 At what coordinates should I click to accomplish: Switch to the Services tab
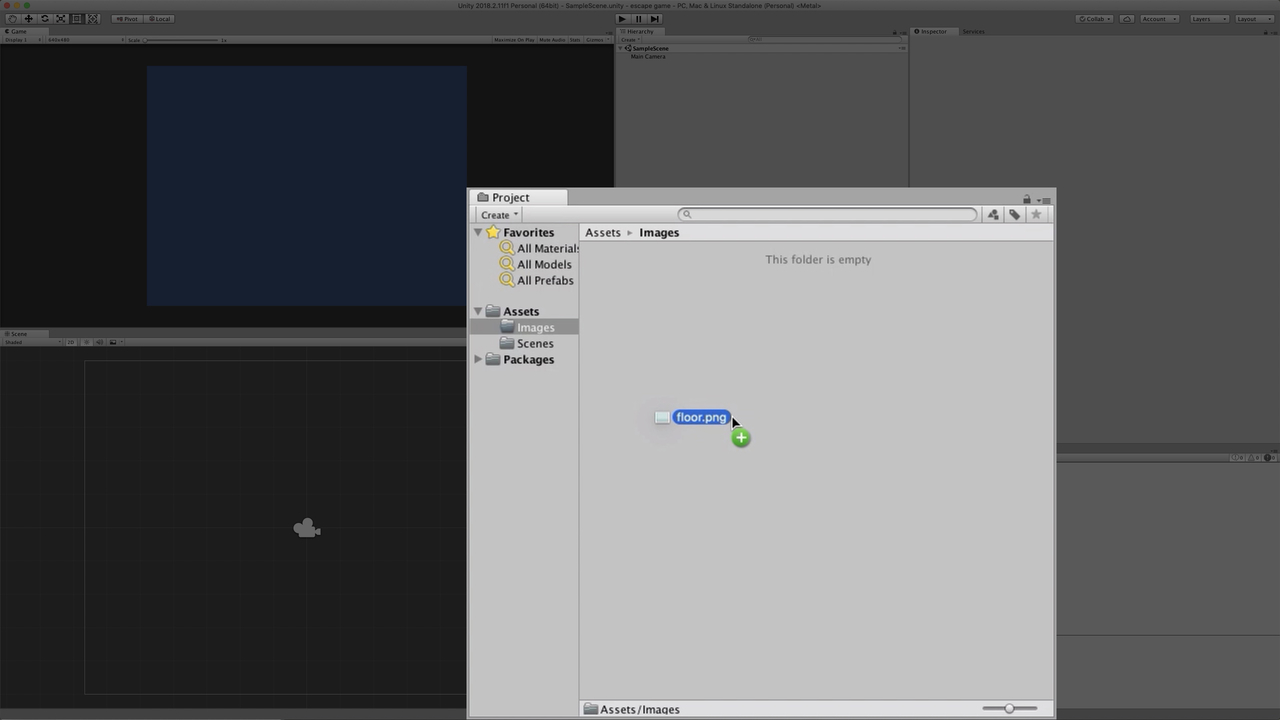[973, 32]
